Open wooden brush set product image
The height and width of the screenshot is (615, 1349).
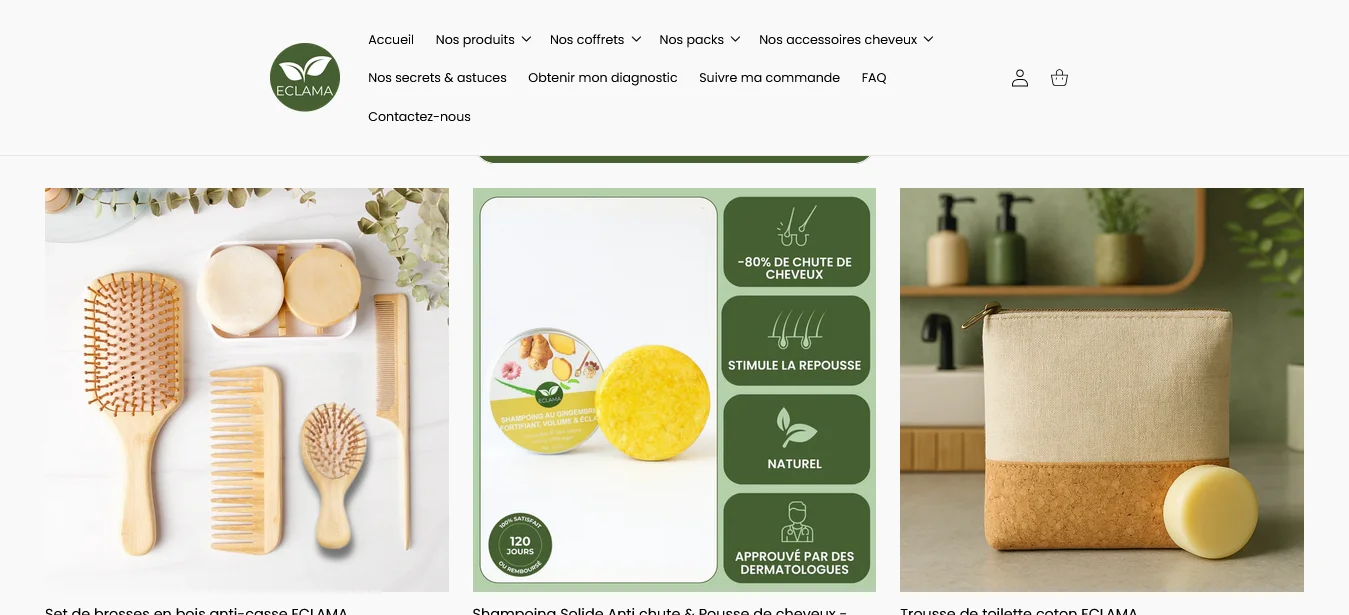point(247,390)
